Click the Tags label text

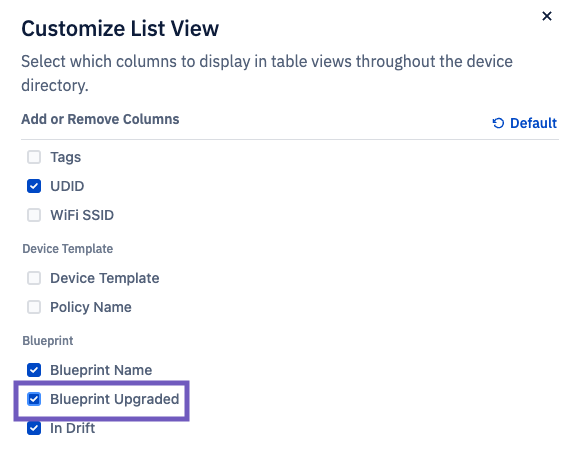66,157
